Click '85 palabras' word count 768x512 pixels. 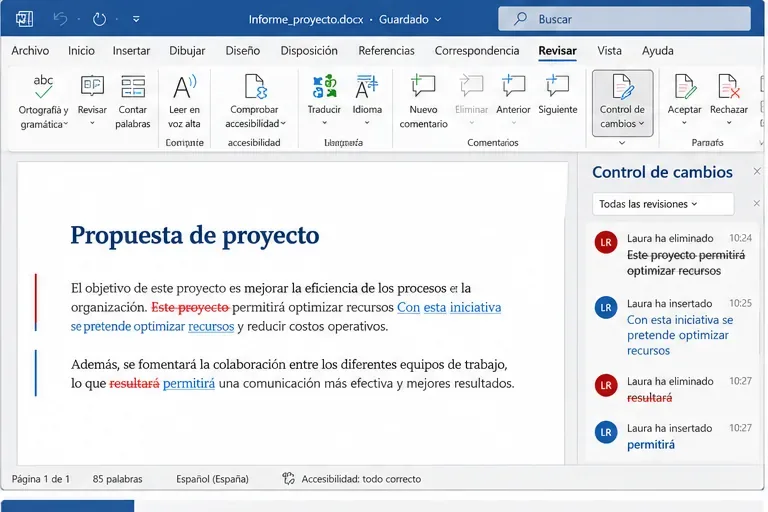(118, 479)
